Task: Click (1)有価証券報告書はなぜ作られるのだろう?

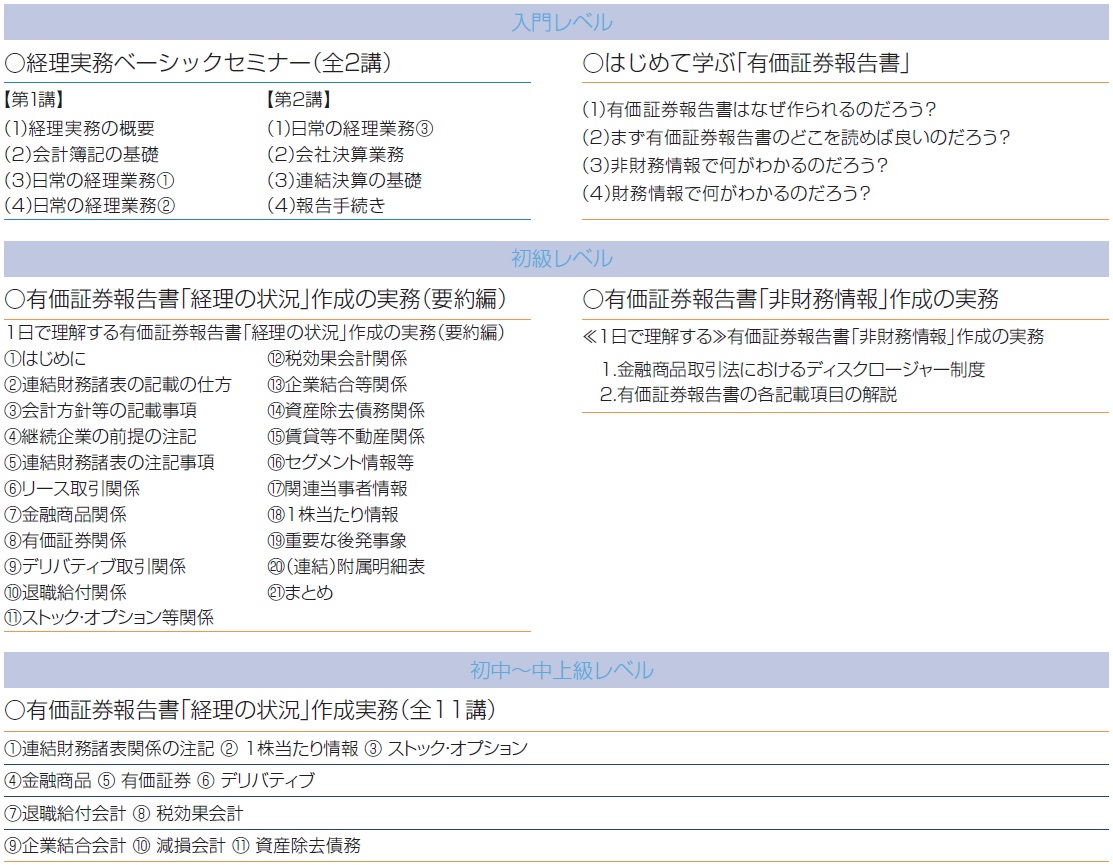Action: pyautogui.click(x=760, y=109)
